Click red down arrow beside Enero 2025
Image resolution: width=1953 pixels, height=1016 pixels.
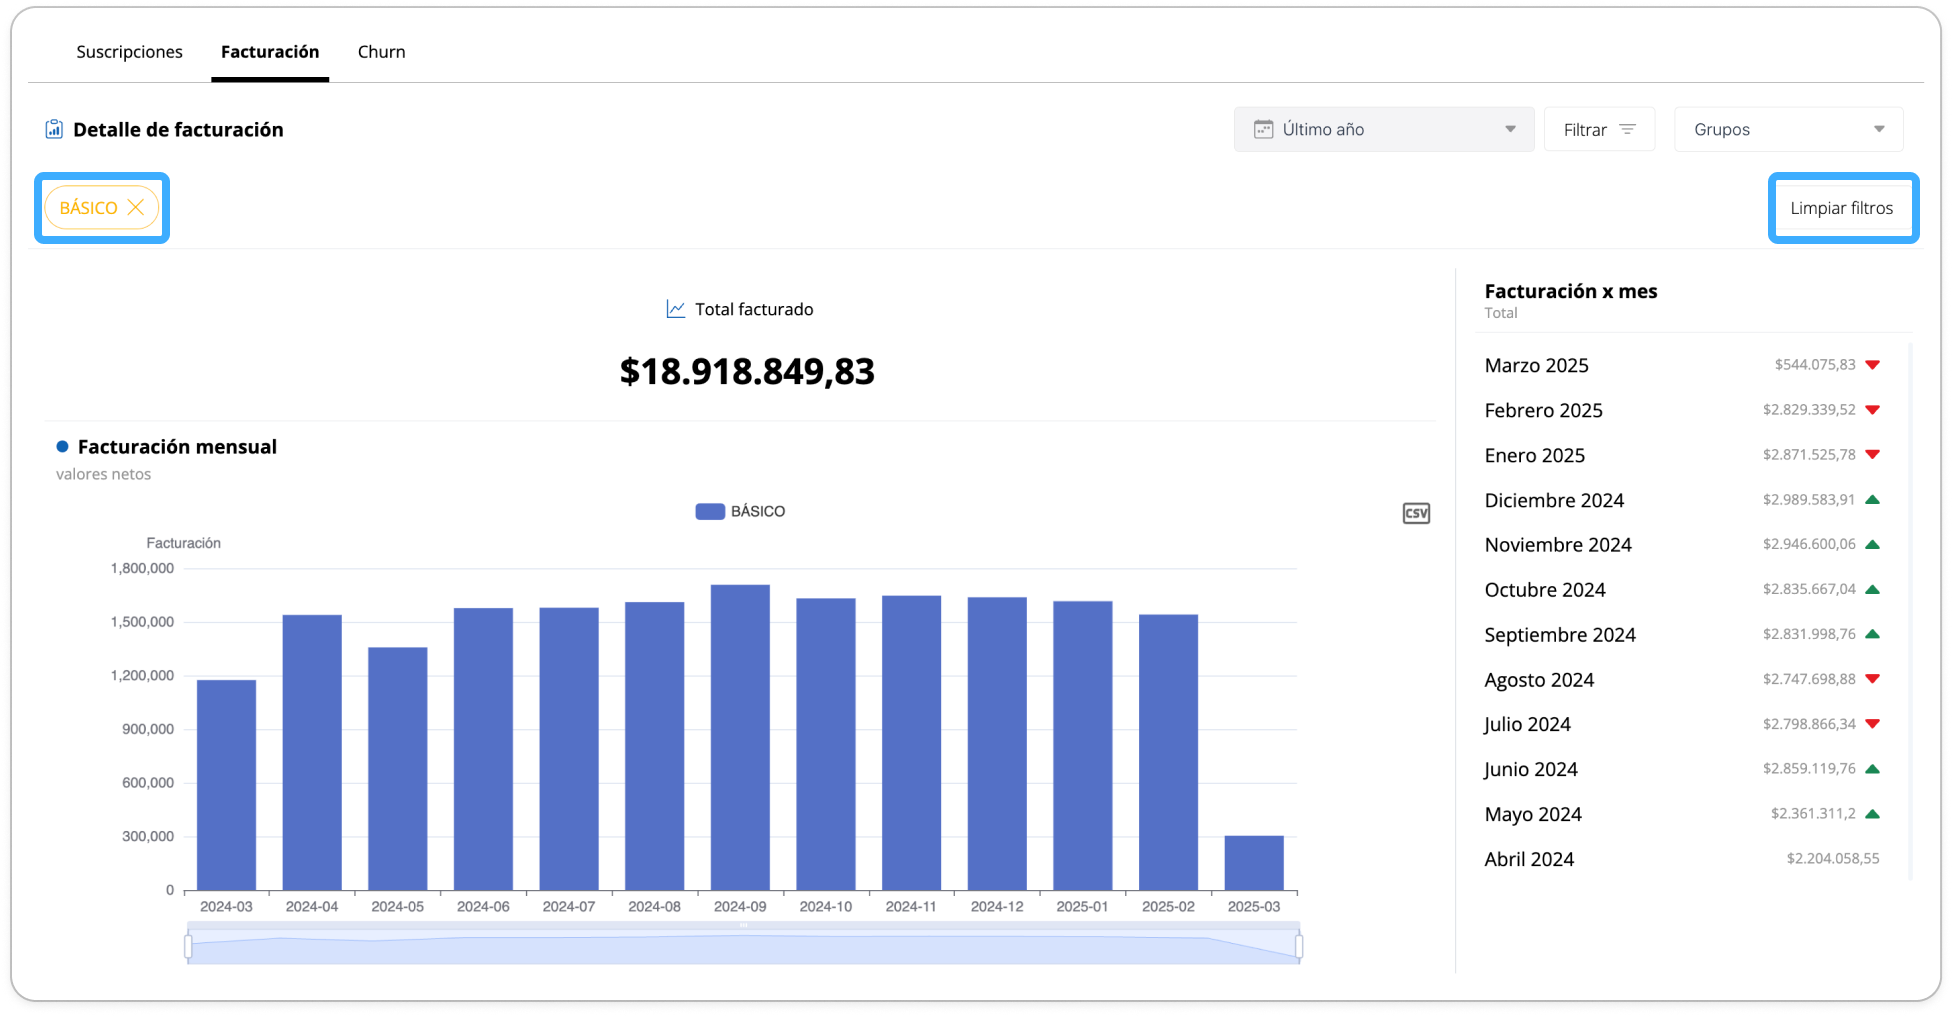tap(1872, 455)
